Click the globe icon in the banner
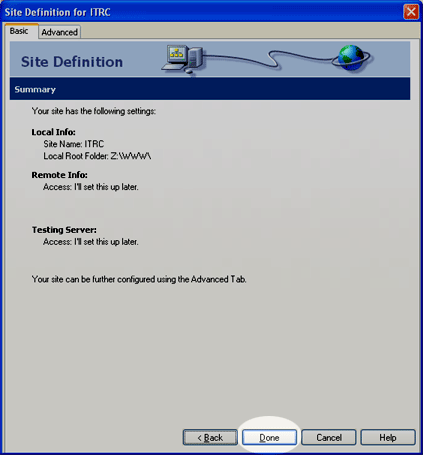Image resolution: width=423 pixels, height=455 pixels. [351, 57]
